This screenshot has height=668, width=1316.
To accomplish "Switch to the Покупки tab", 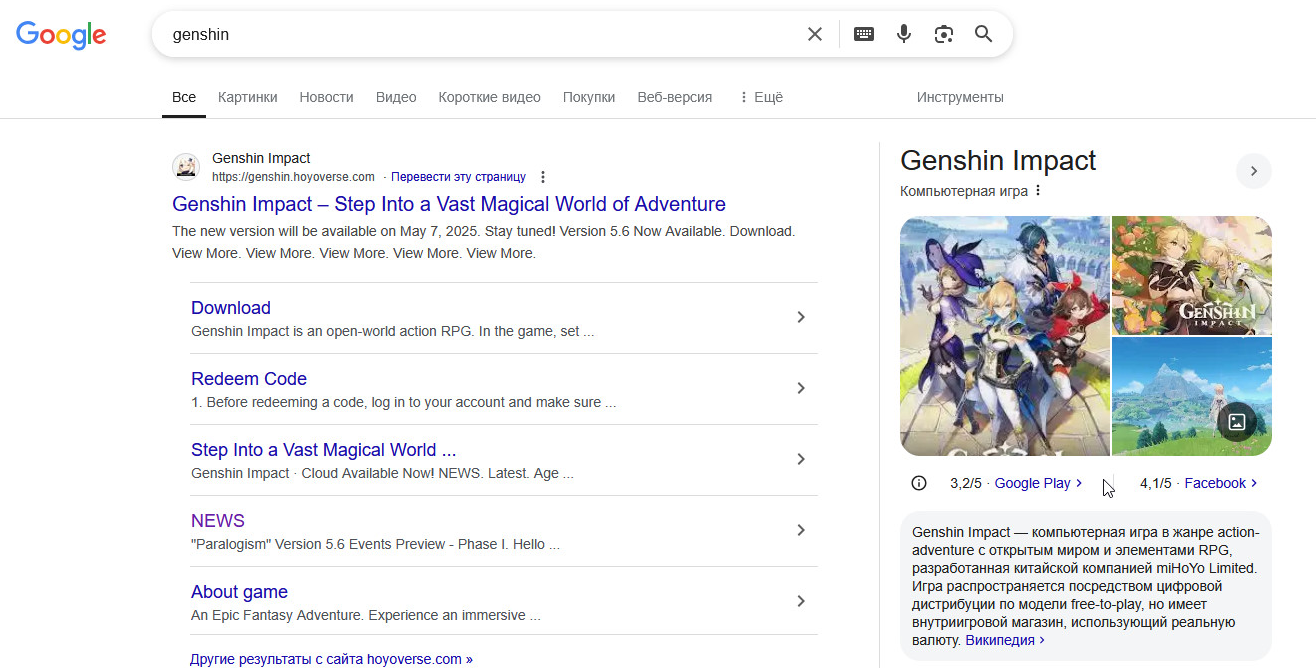I will (589, 97).
